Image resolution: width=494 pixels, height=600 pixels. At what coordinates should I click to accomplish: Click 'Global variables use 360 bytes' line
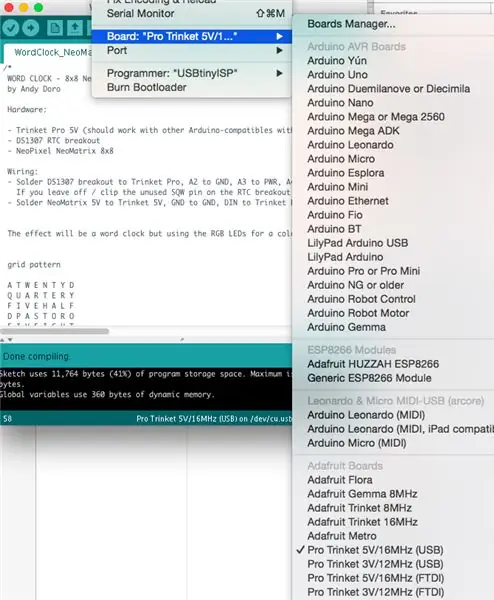pos(107,394)
